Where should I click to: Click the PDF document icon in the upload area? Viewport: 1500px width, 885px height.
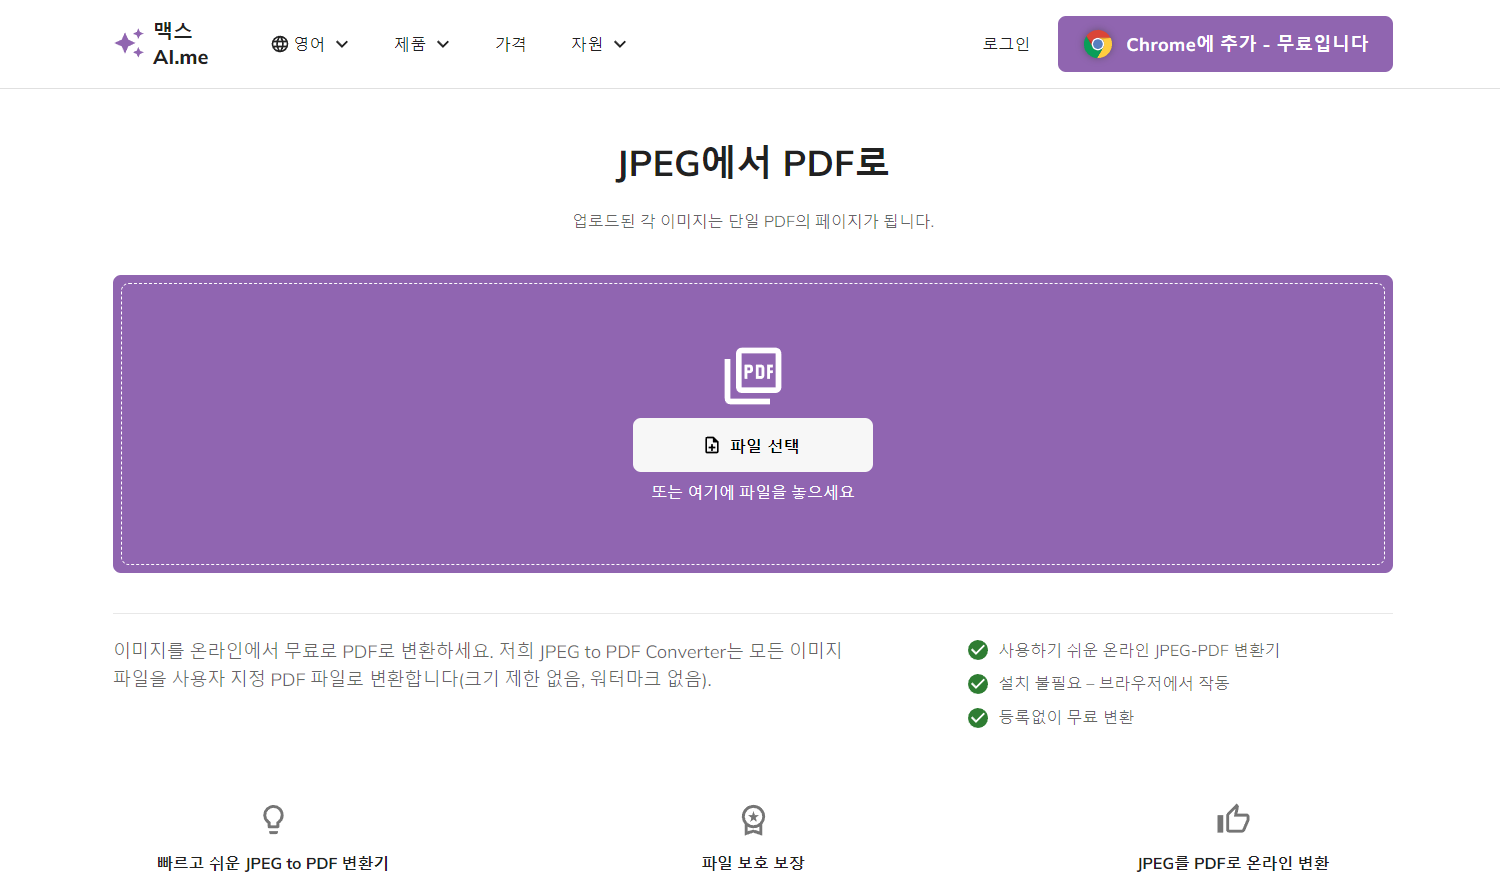(752, 374)
